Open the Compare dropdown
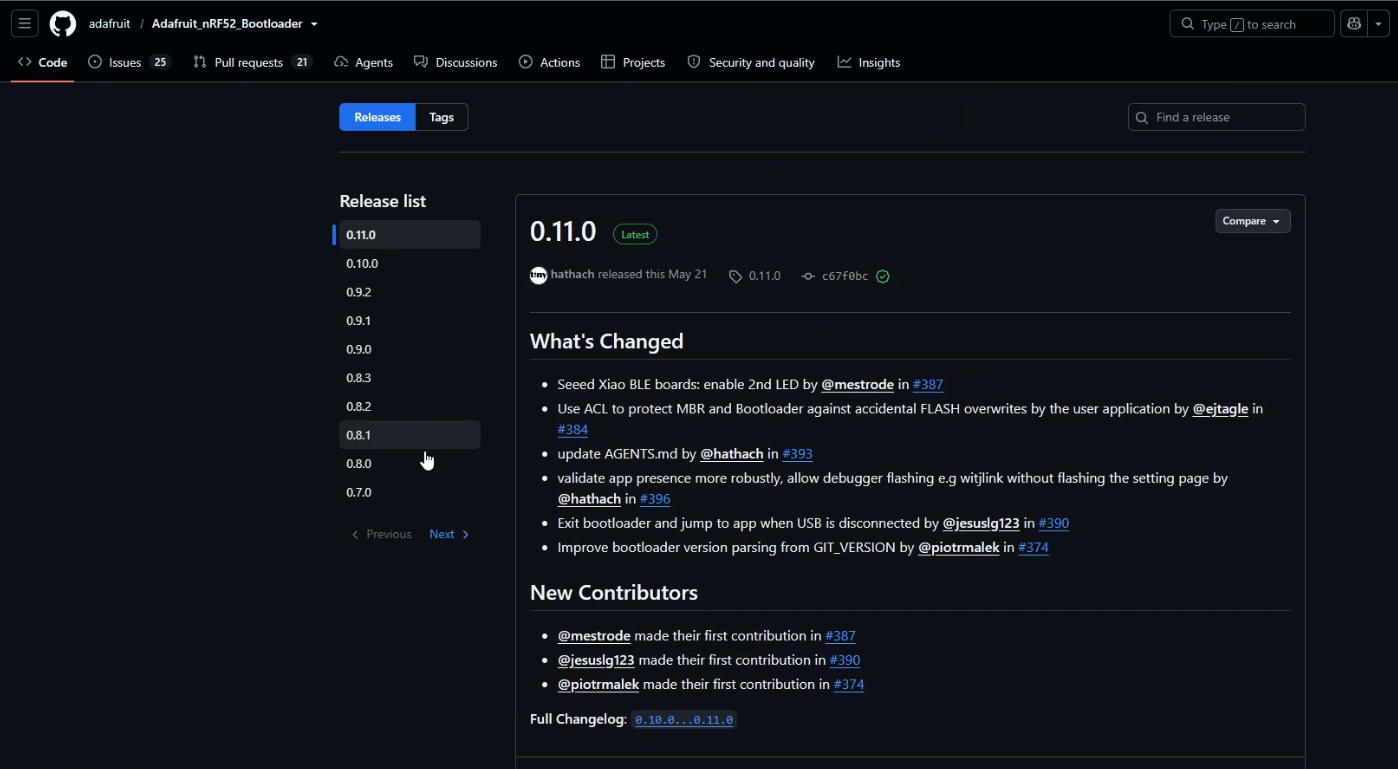 (1252, 221)
